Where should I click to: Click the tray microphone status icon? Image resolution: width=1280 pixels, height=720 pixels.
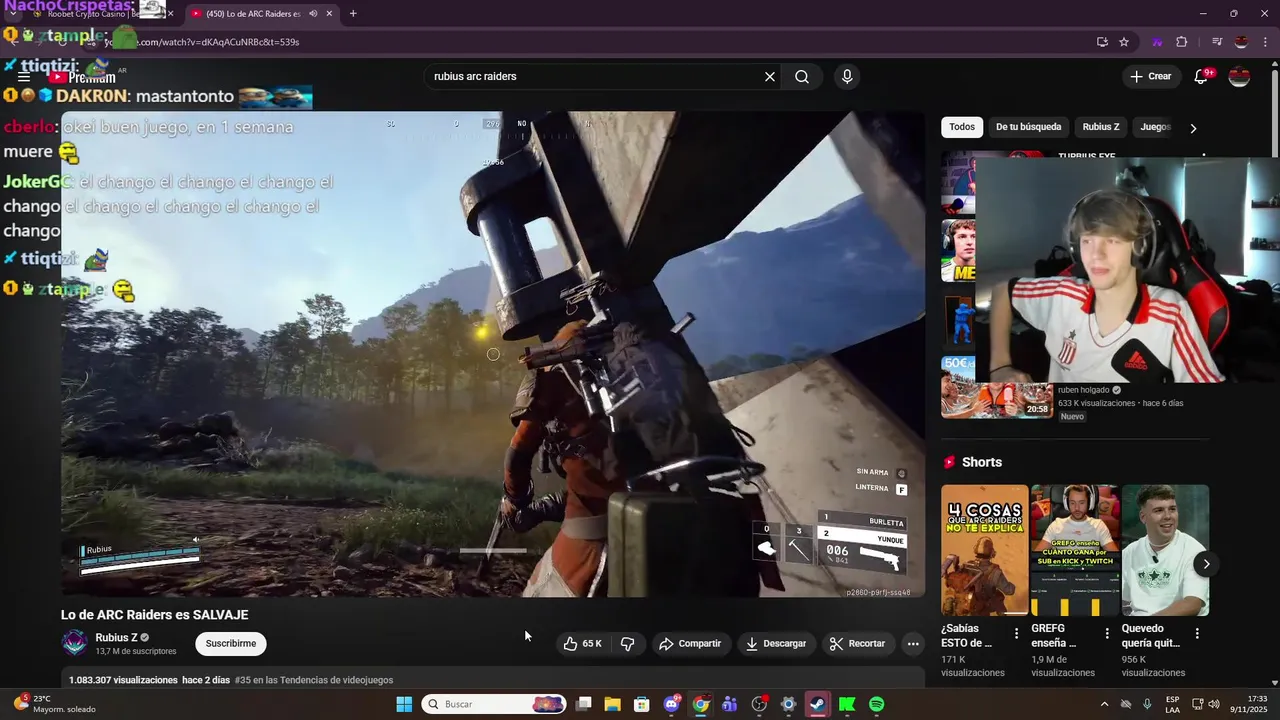pyautogui.click(x=1147, y=704)
